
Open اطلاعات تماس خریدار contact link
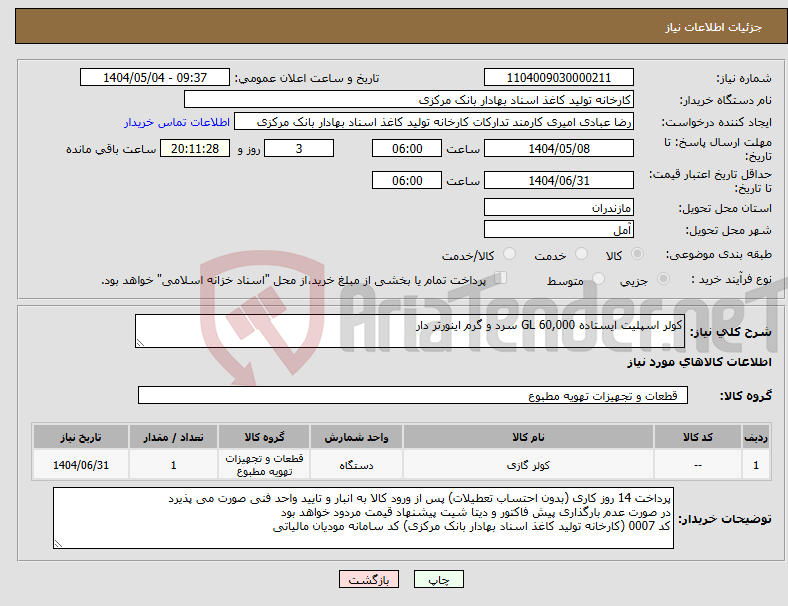177,122
